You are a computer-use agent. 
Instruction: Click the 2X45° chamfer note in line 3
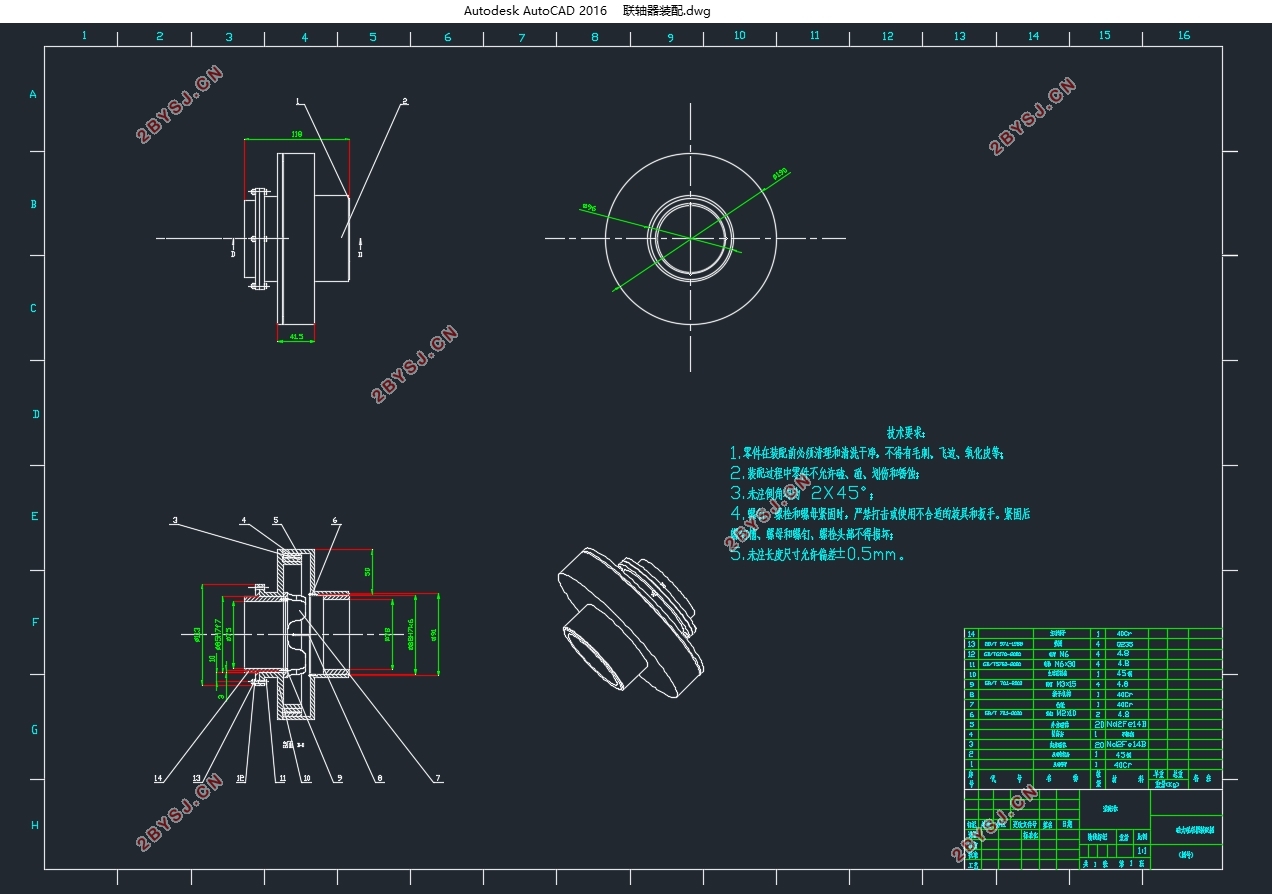[841, 493]
